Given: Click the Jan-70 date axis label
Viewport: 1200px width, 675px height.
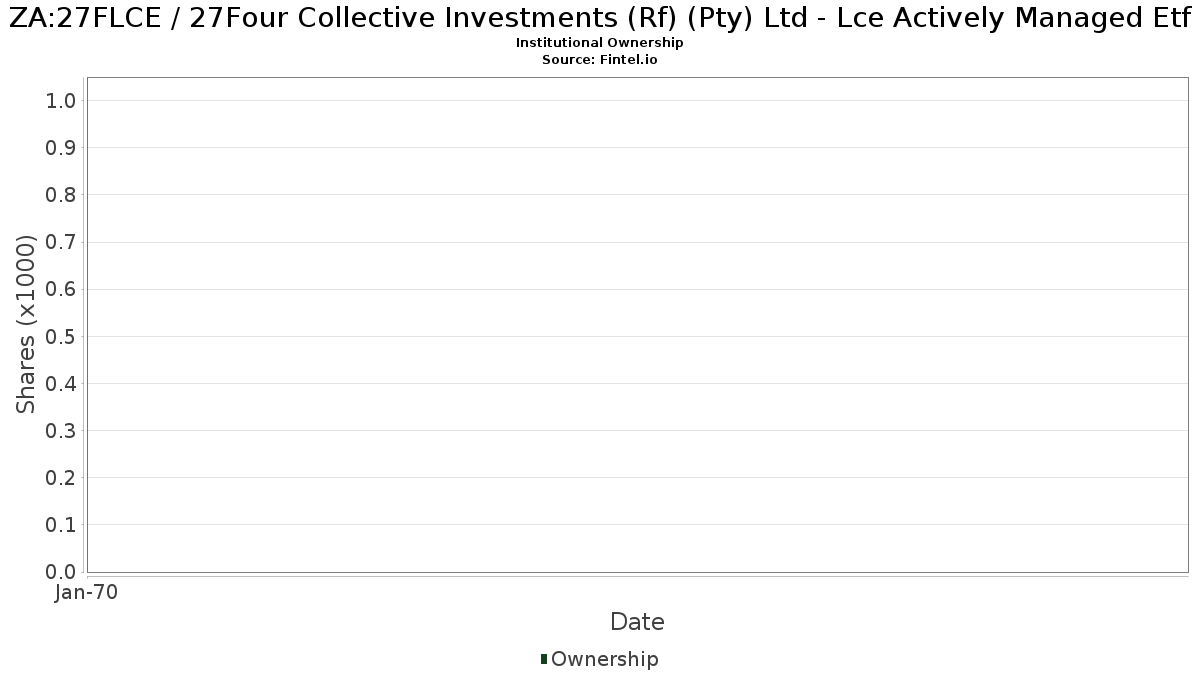Looking at the screenshot, I should (x=87, y=593).
